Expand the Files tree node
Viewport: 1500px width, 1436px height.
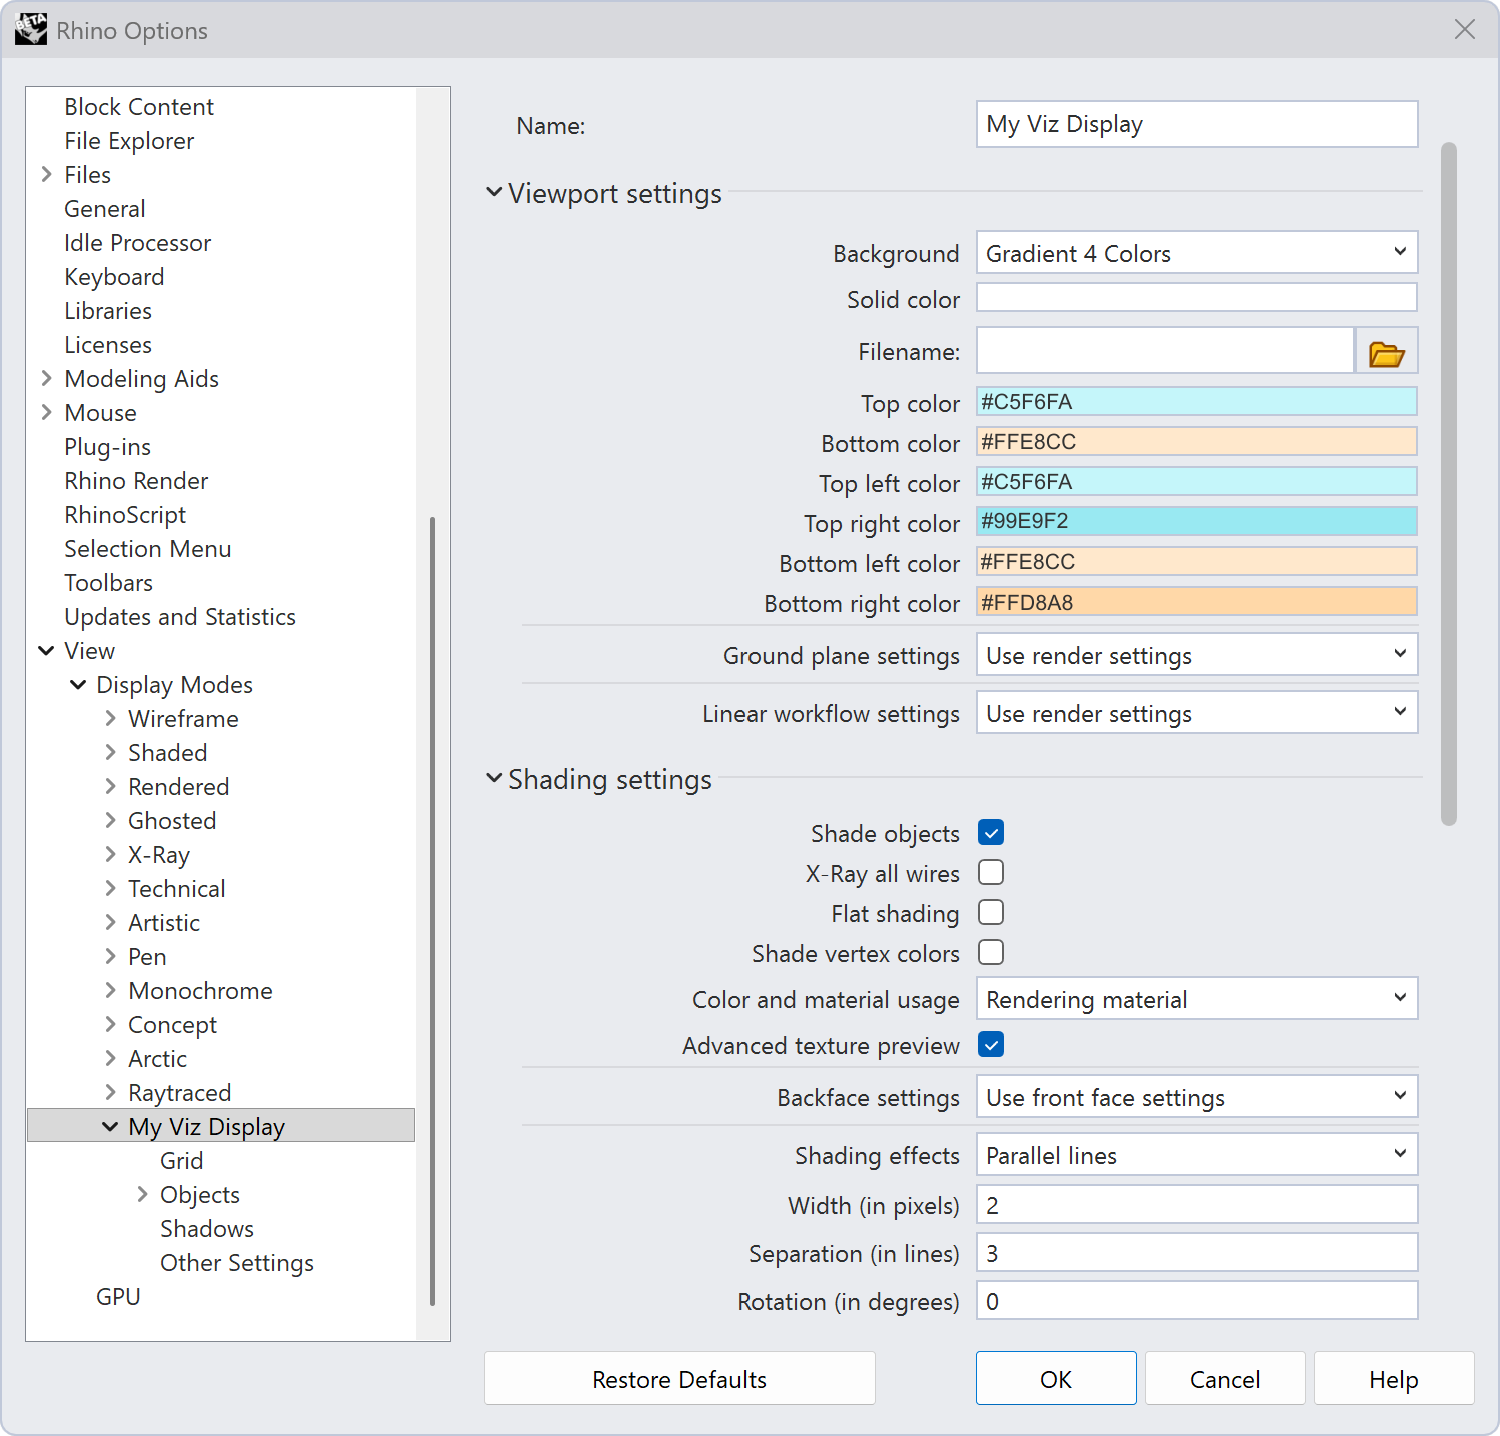click(x=46, y=174)
